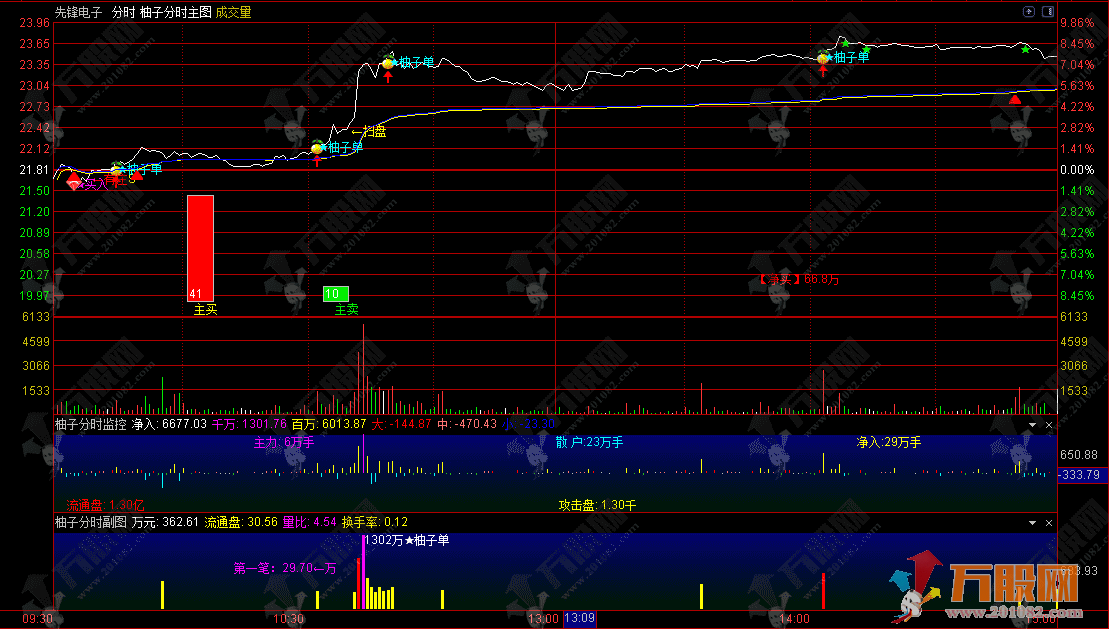Click the green 主卖 box labeled 10
The width and height of the screenshot is (1109, 629).
(335, 294)
